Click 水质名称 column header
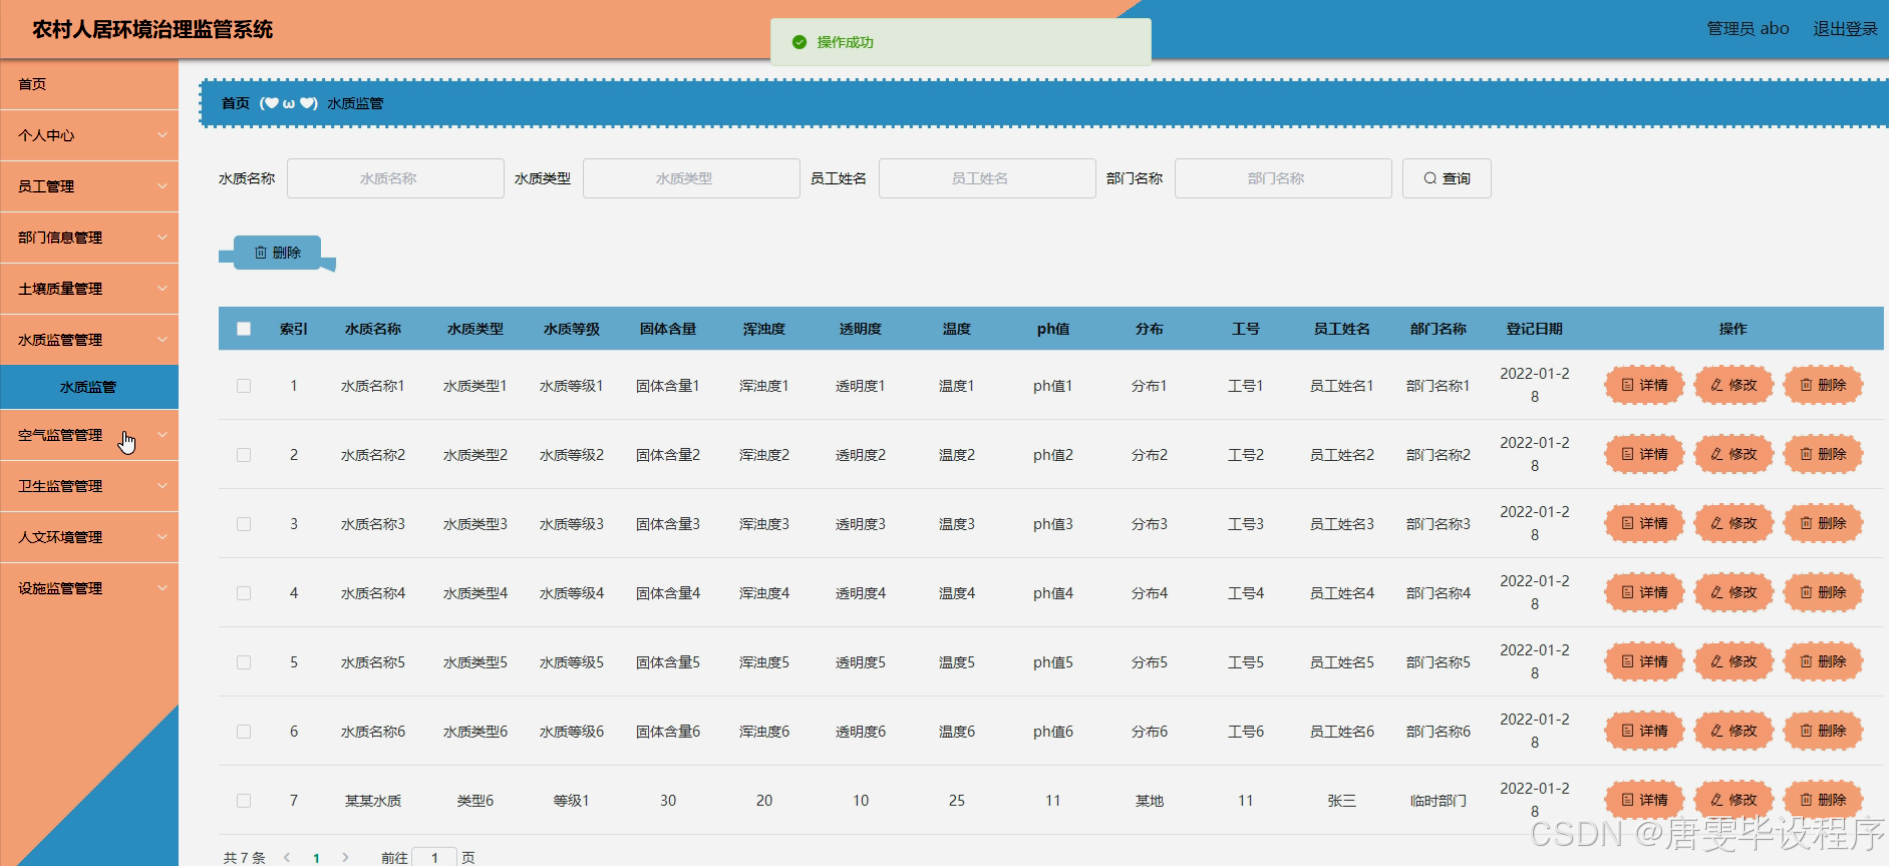Image resolution: width=1889 pixels, height=866 pixels. (x=373, y=328)
